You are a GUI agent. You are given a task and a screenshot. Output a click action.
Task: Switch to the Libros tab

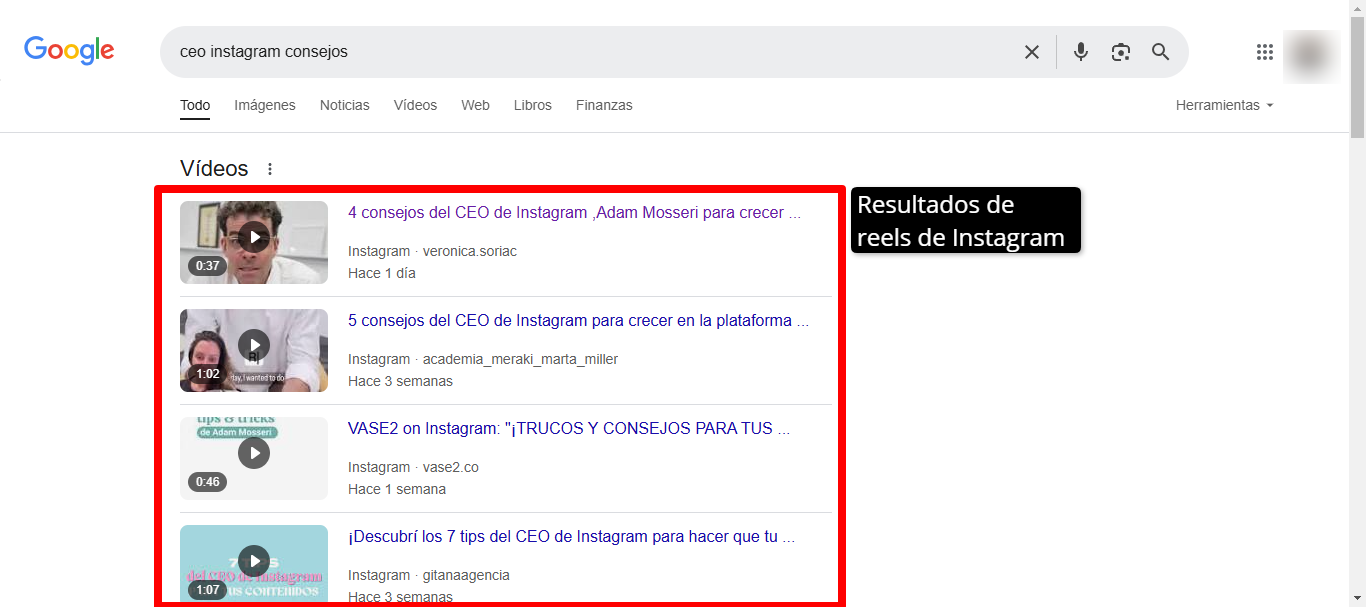(x=533, y=105)
